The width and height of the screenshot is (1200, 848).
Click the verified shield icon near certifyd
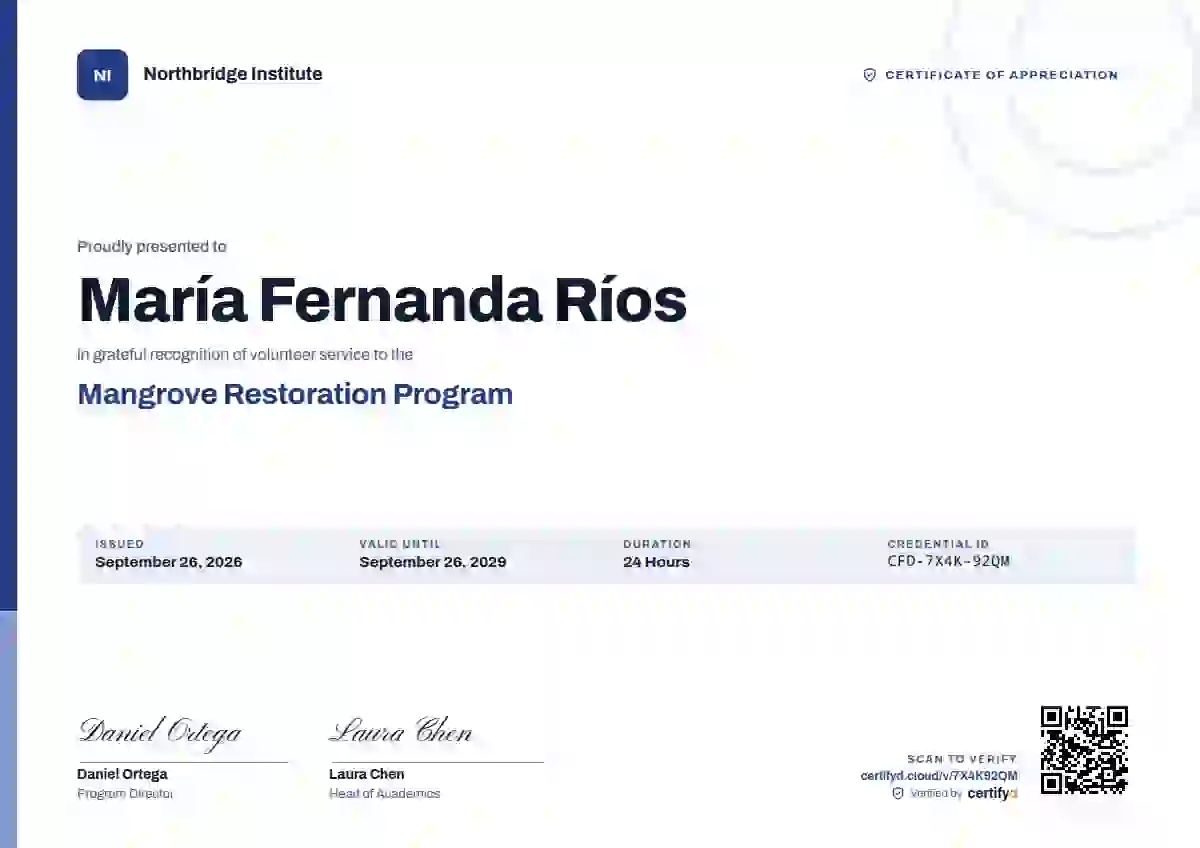[x=898, y=793]
